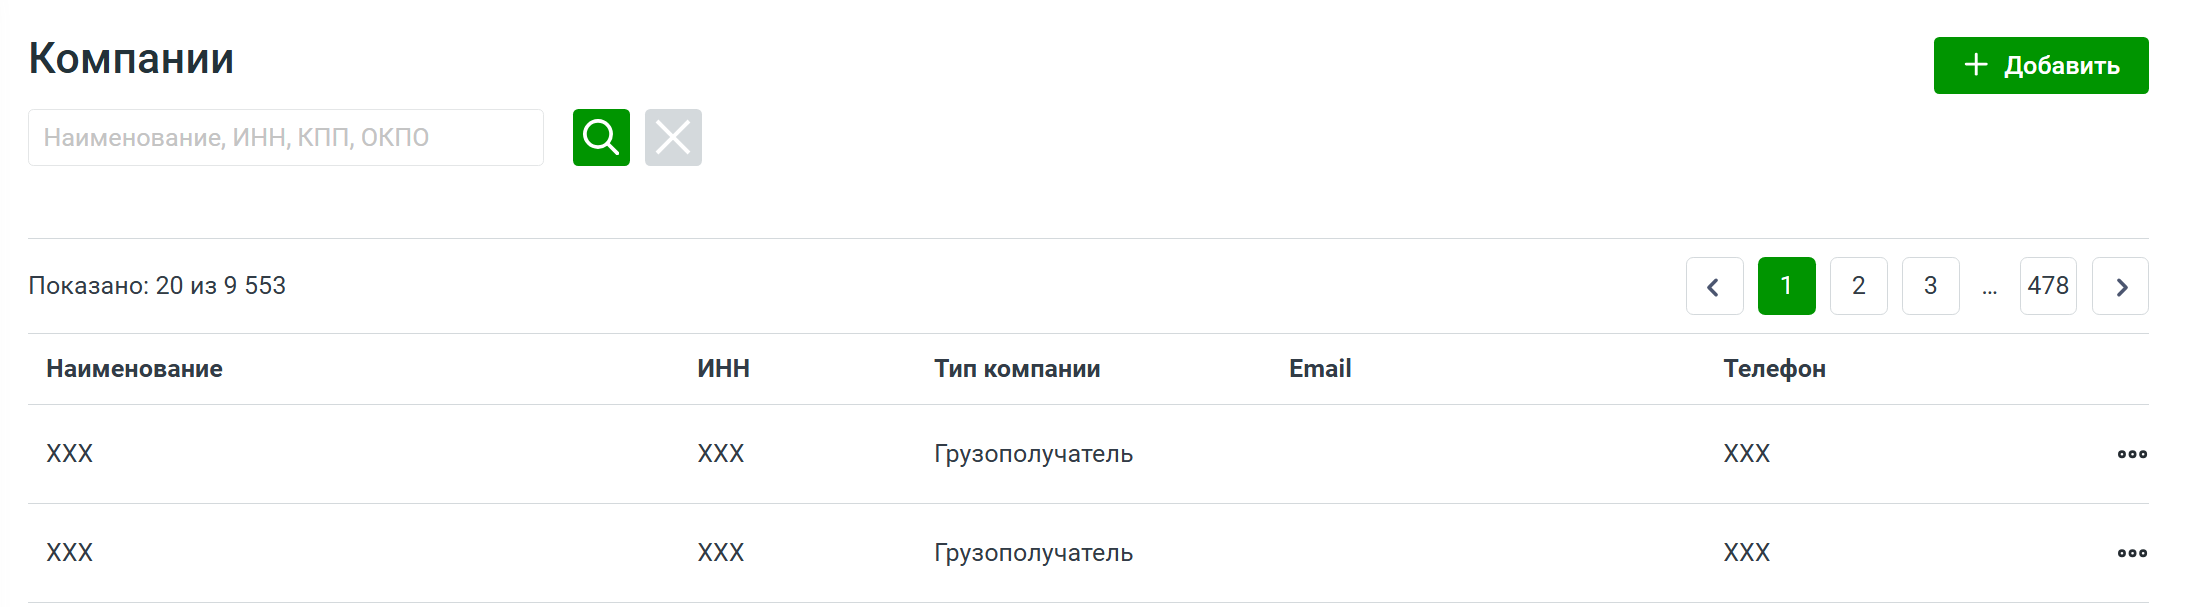2188x607 pixels.
Task: Open the three-dot menu for the first row
Action: [2132, 454]
